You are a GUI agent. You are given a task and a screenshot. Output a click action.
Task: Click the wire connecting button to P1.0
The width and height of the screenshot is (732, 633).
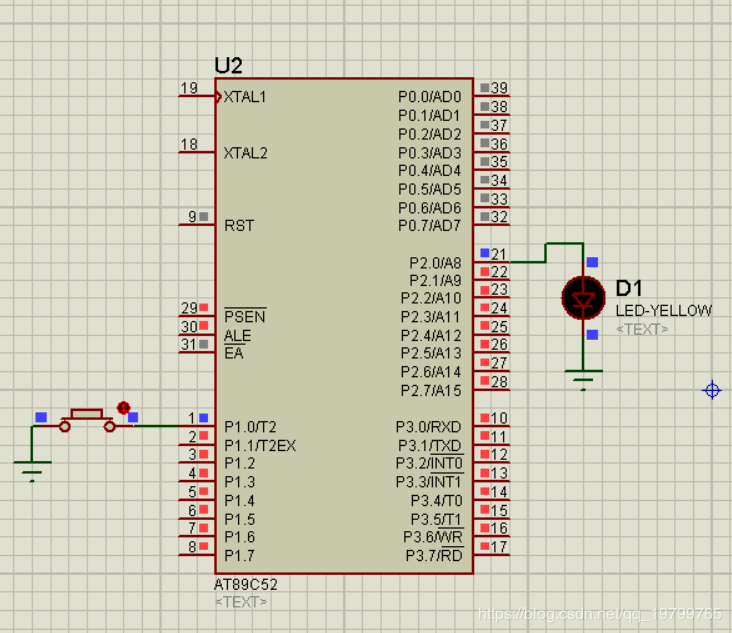156,426
